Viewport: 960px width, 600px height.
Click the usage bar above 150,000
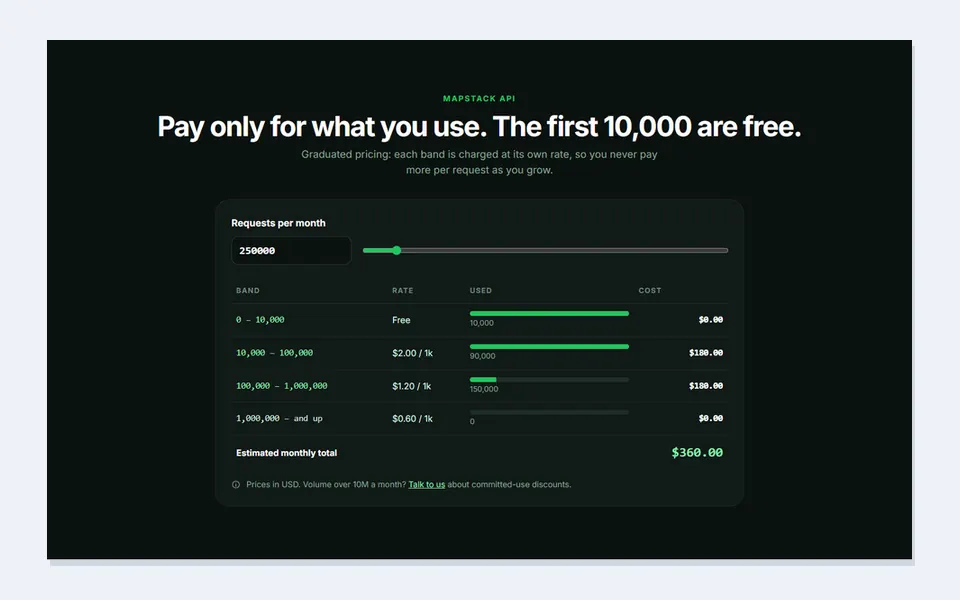(549, 380)
